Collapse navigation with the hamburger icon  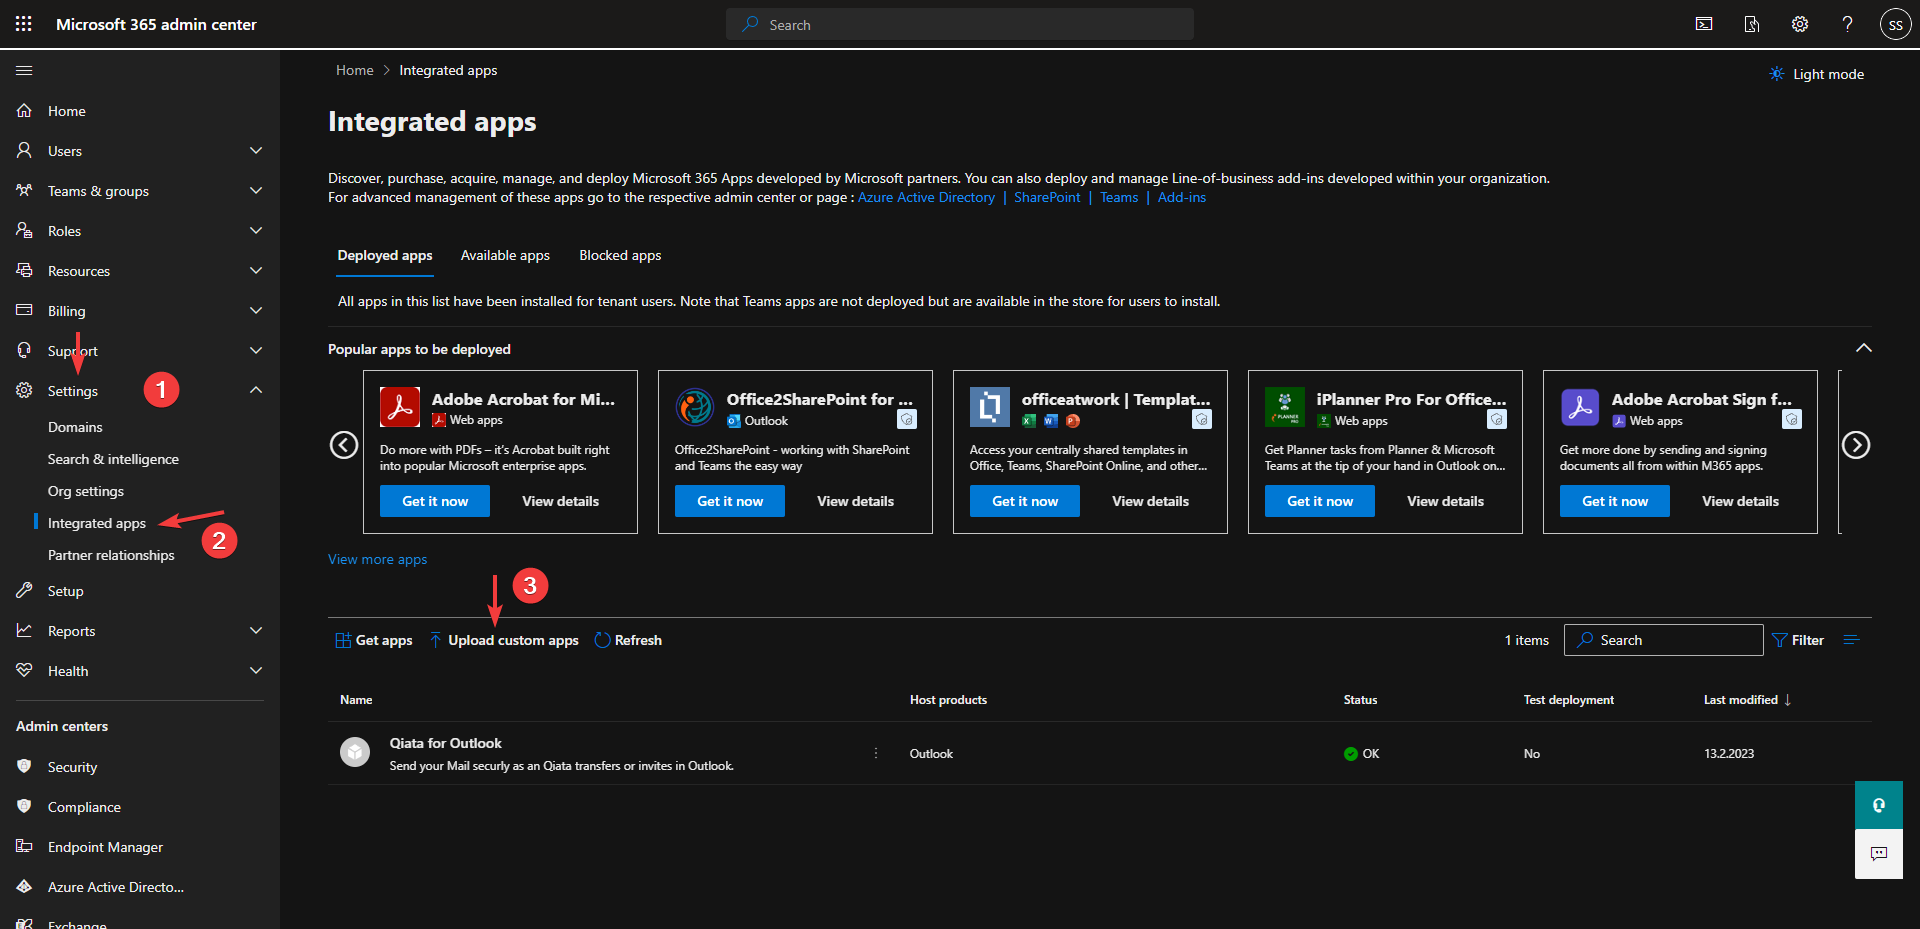click(x=24, y=70)
